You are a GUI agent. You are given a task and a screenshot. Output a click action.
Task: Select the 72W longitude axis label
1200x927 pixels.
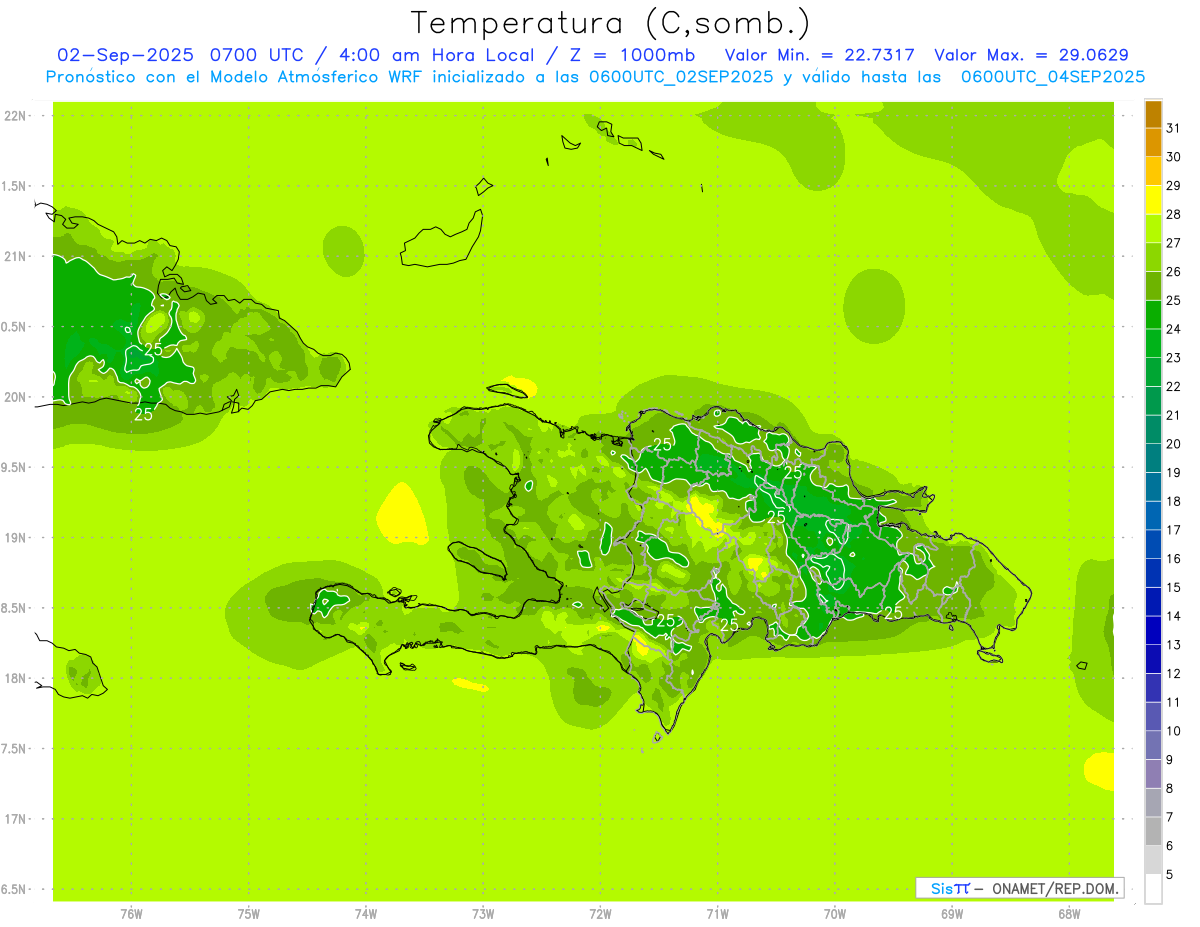pos(600,914)
